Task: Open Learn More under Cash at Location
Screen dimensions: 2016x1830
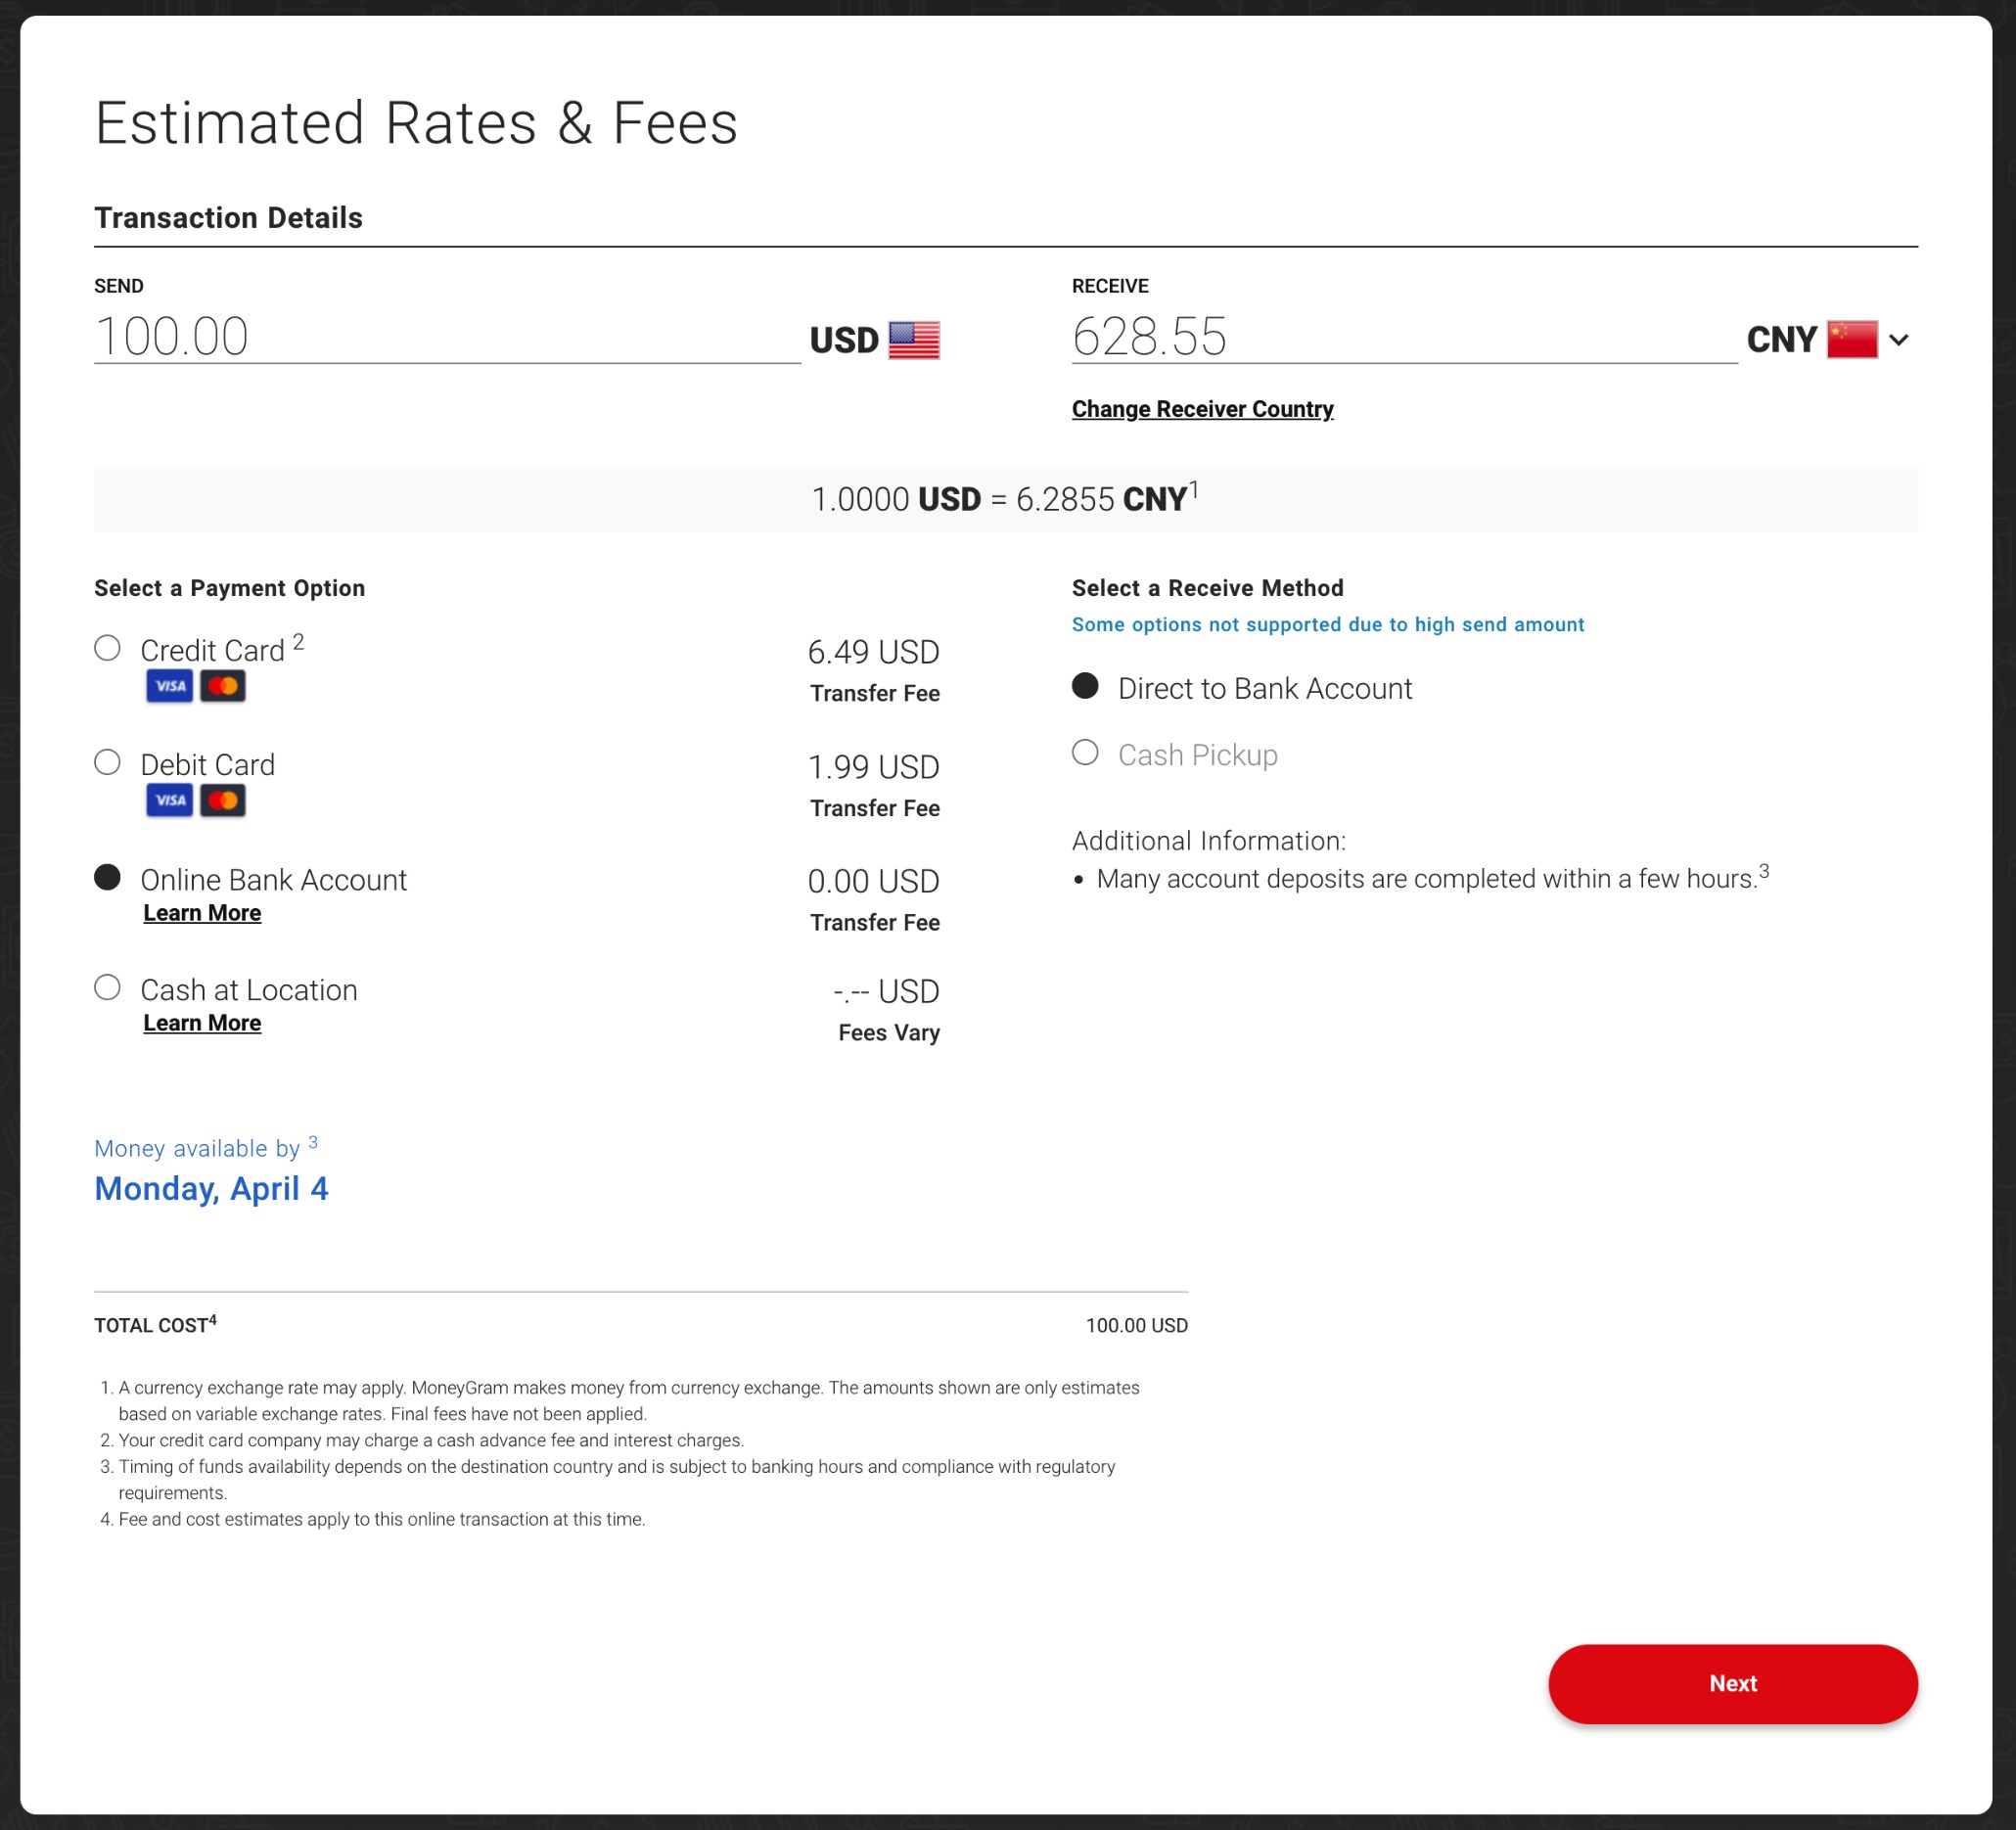Action: point(202,1023)
